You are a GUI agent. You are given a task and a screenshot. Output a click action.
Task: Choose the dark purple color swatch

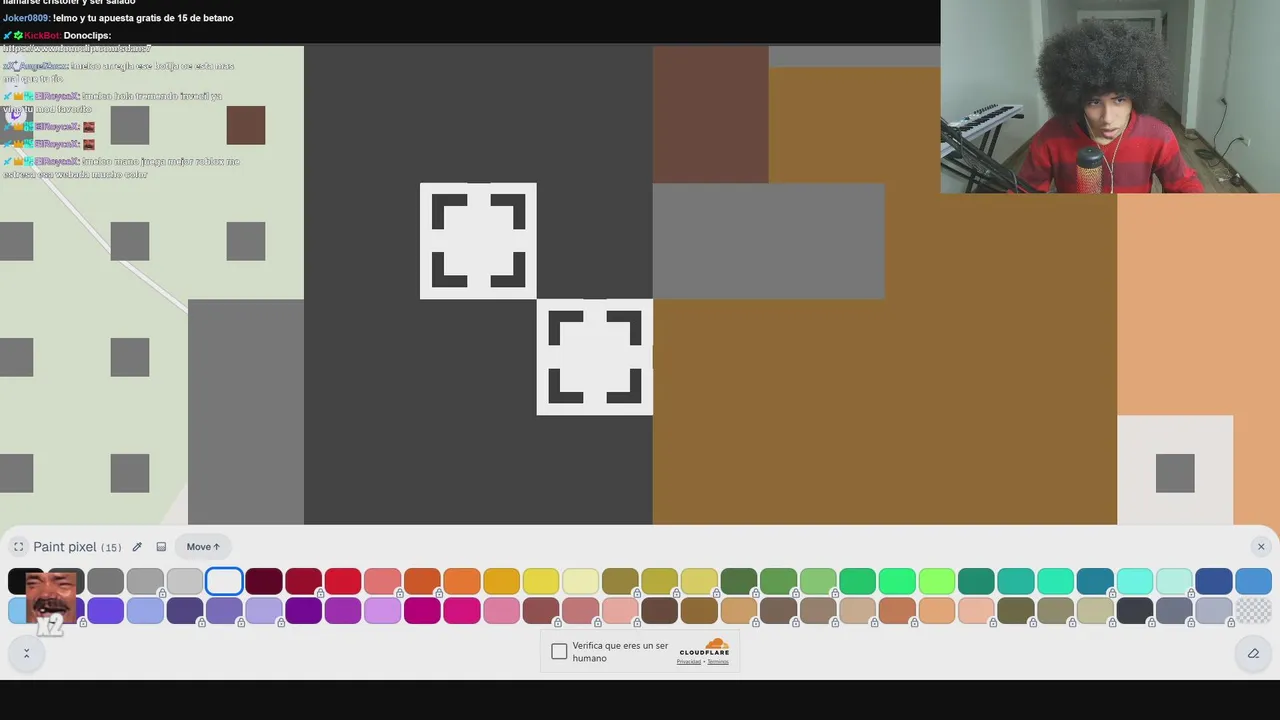point(303,610)
